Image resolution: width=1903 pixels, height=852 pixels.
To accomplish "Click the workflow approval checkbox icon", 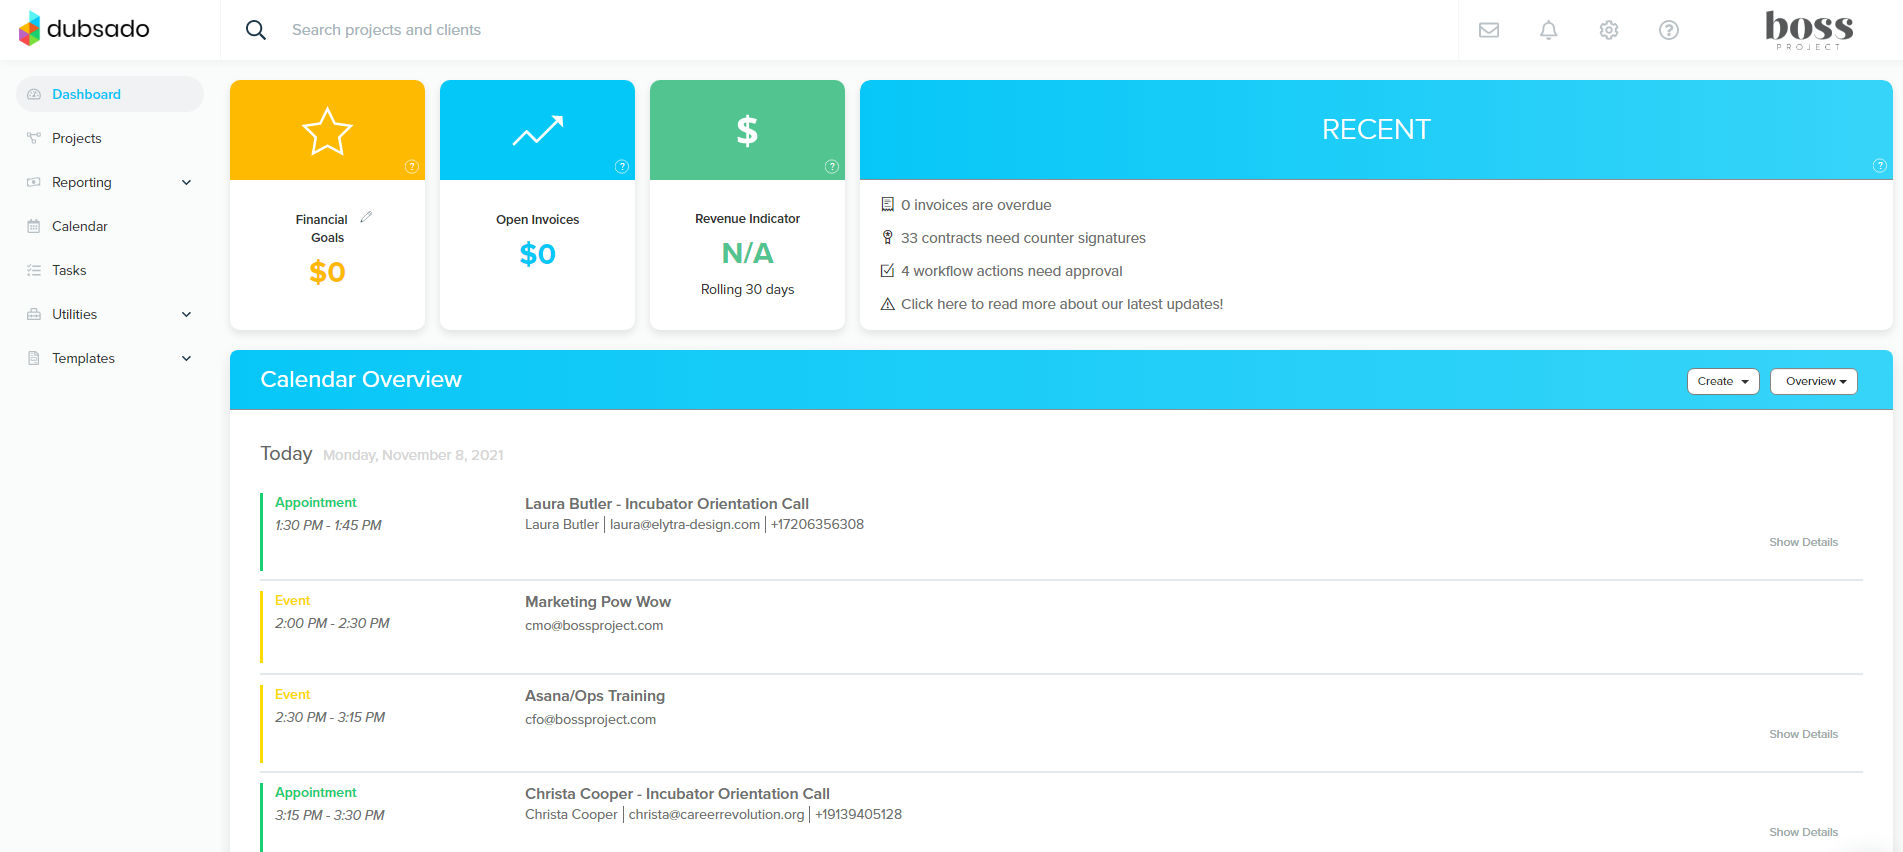I will pos(887,270).
